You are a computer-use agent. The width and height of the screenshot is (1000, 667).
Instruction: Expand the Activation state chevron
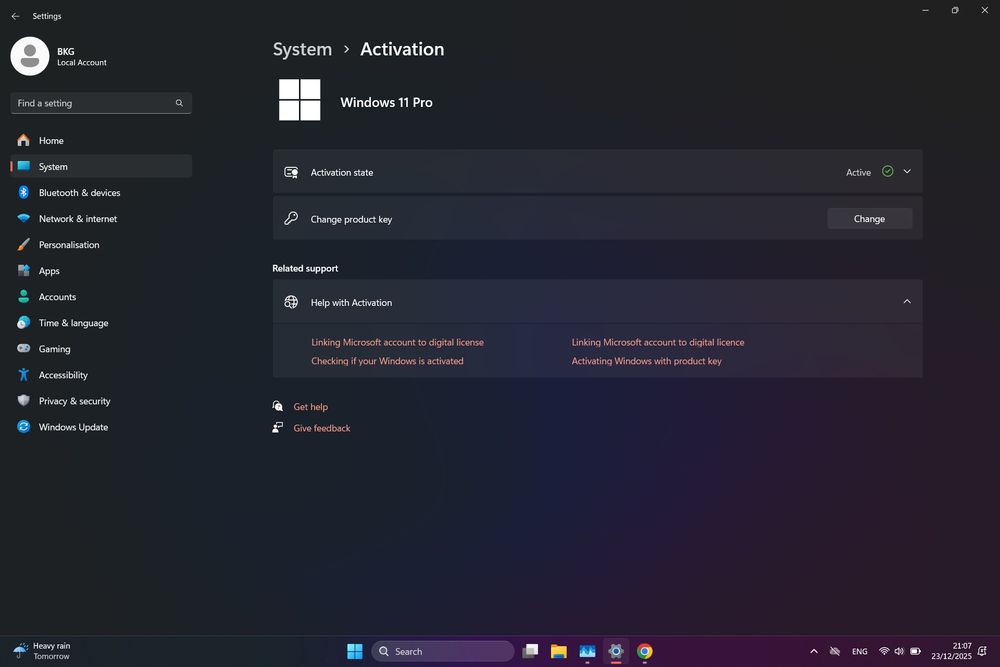(907, 172)
